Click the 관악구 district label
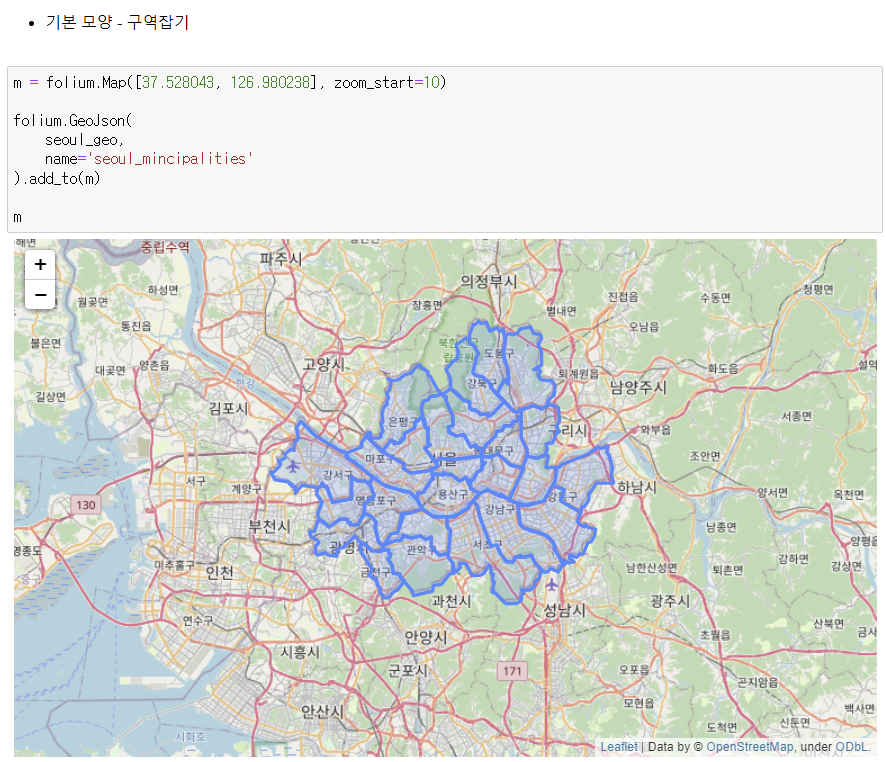The image size is (886, 762). (420, 550)
